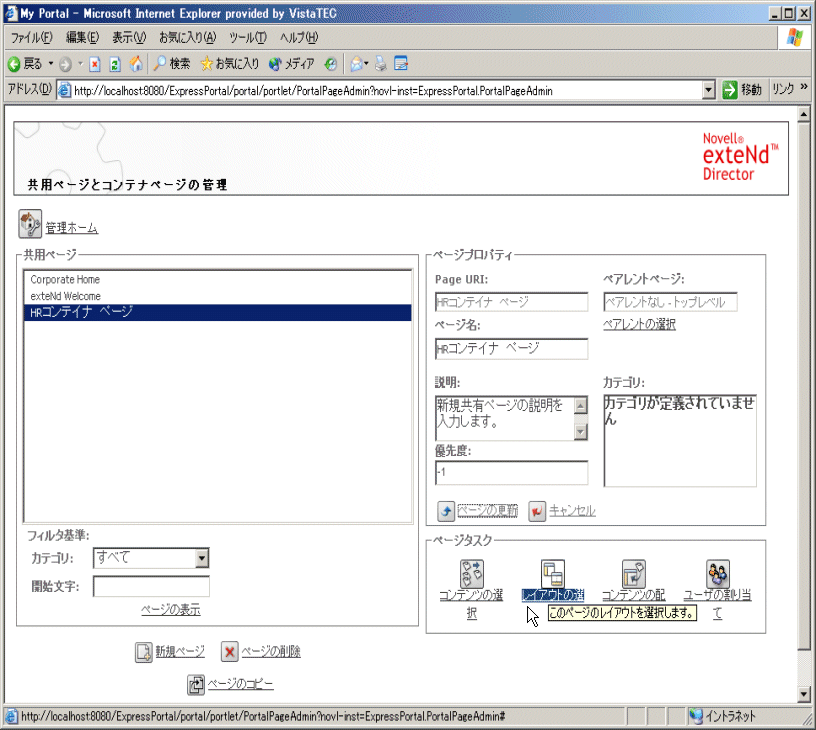This screenshot has height=730, width=816.
Task: Click the History icon in toolbar
Action: pos(330,63)
